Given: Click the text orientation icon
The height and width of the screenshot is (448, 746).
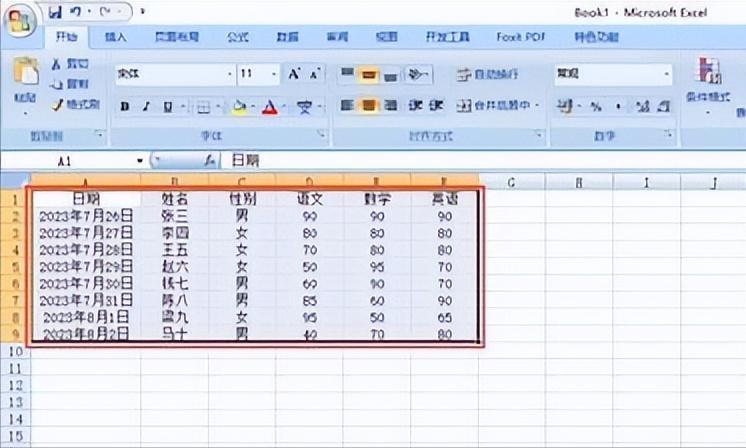Looking at the screenshot, I should coord(416,74).
